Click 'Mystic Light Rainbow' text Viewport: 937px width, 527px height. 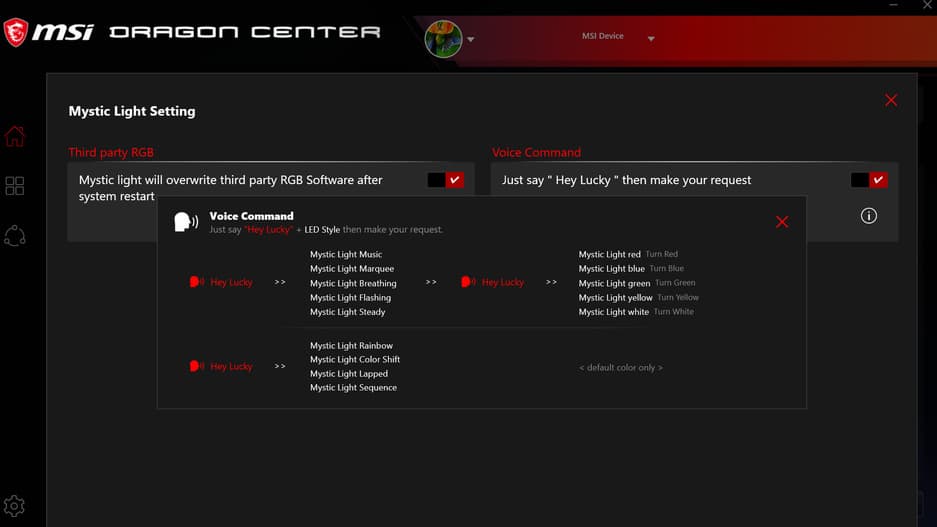(x=351, y=345)
